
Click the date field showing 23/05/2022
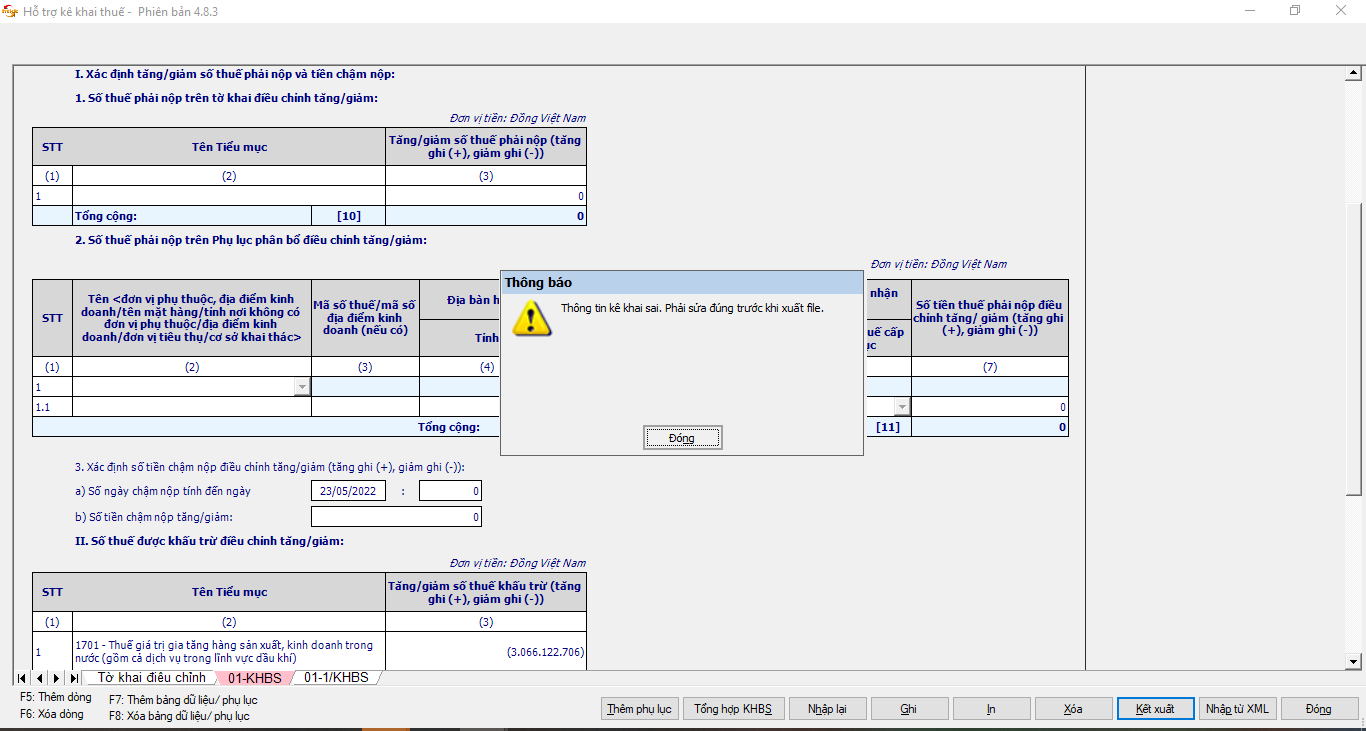349,491
